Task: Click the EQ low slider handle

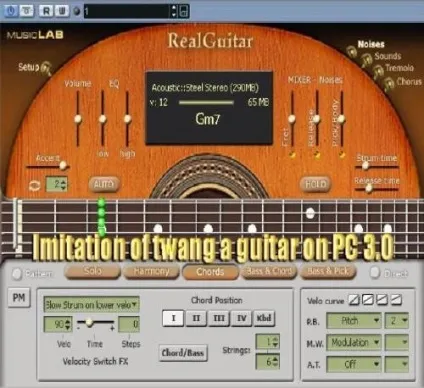Action: [102, 119]
